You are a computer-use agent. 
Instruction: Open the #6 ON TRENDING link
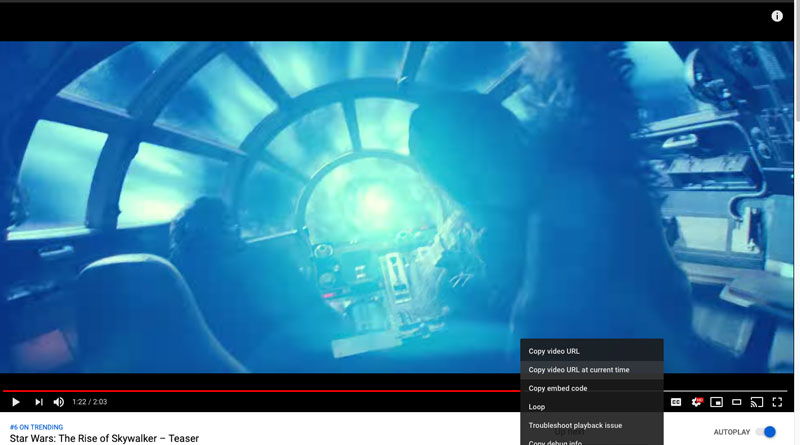click(36, 427)
